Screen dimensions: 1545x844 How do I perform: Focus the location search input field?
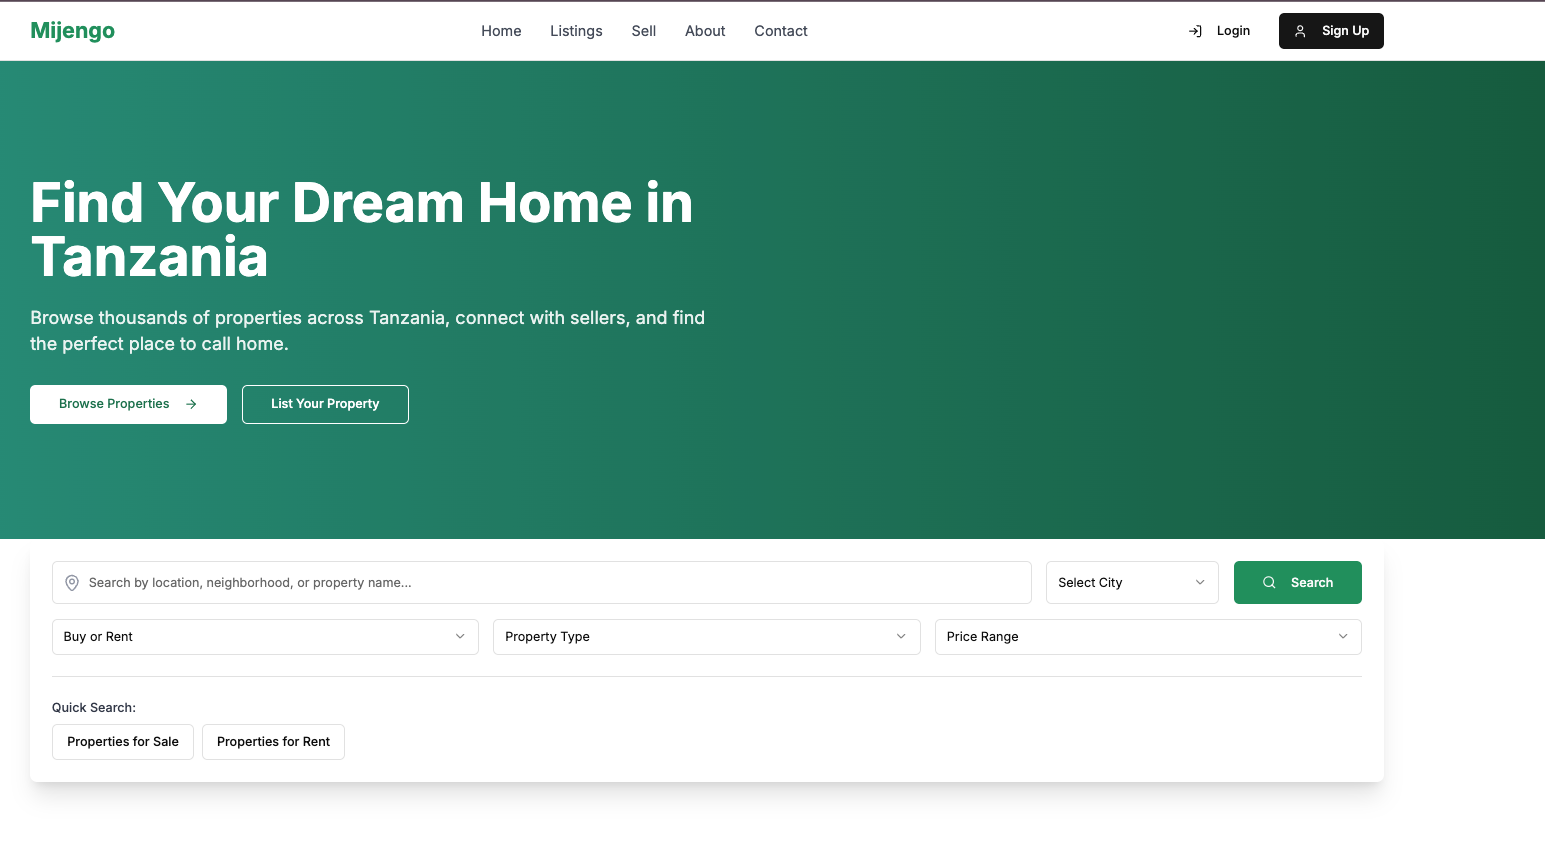coord(550,583)
